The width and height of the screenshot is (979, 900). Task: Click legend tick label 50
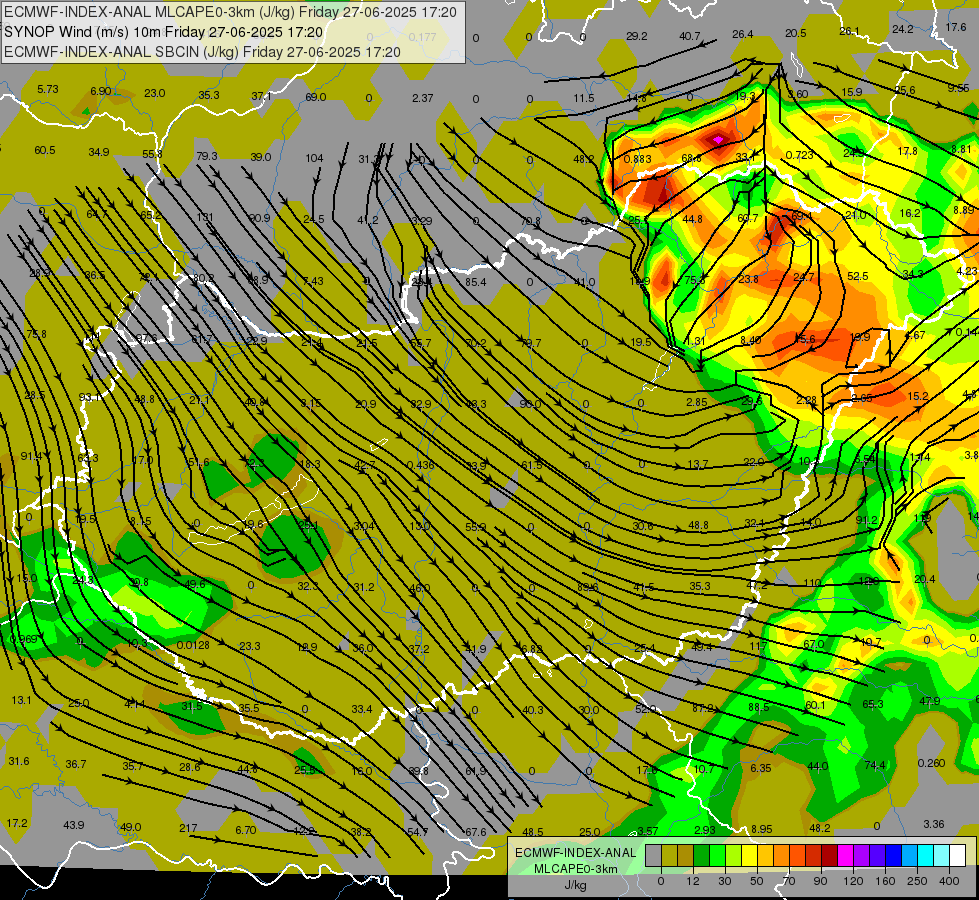pyautogui.click(x=757, y=881)
